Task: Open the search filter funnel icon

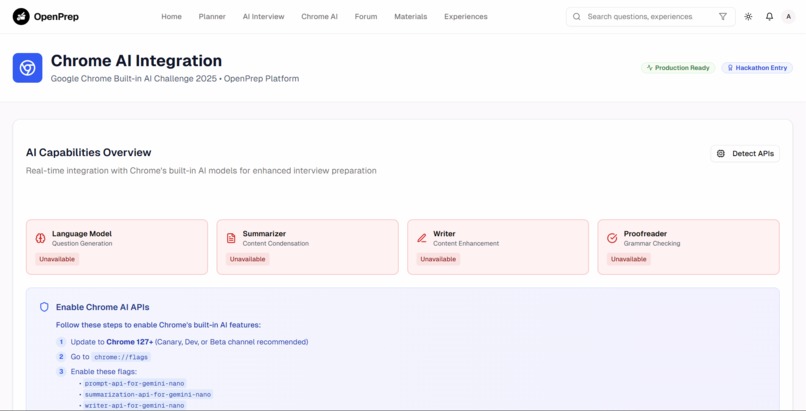Action: [x=723, y=16]
